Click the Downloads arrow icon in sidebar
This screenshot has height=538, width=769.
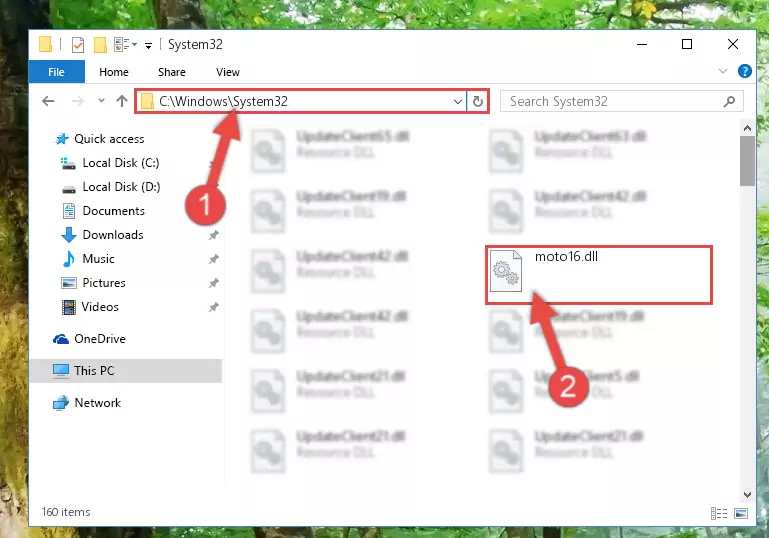[69, 235]
